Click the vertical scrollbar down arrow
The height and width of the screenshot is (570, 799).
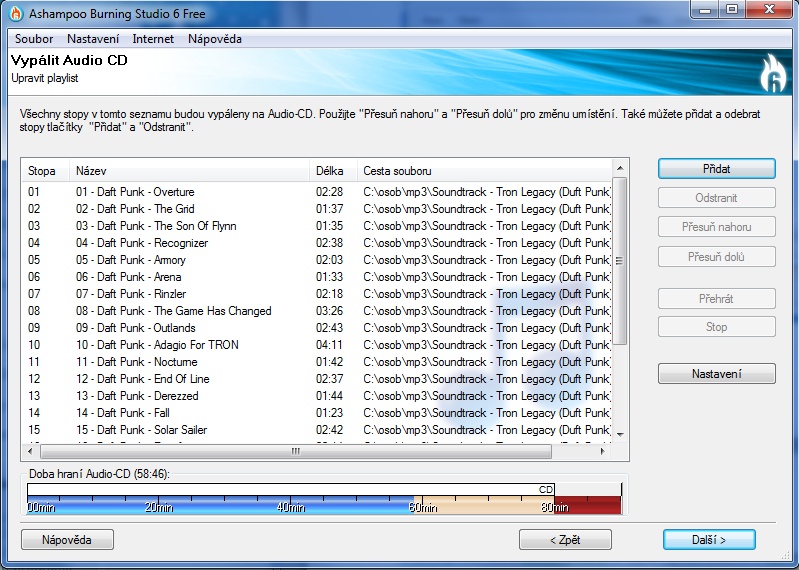(620, 434)
